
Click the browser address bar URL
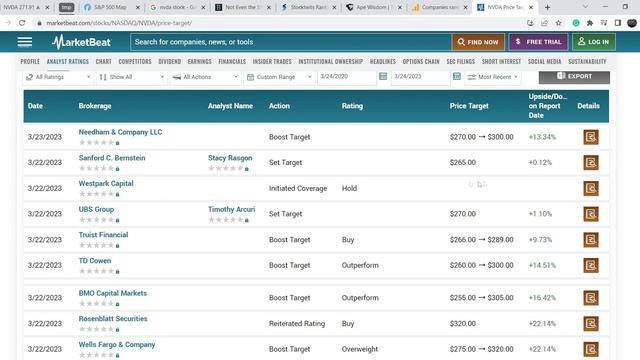tap(119, 23)
